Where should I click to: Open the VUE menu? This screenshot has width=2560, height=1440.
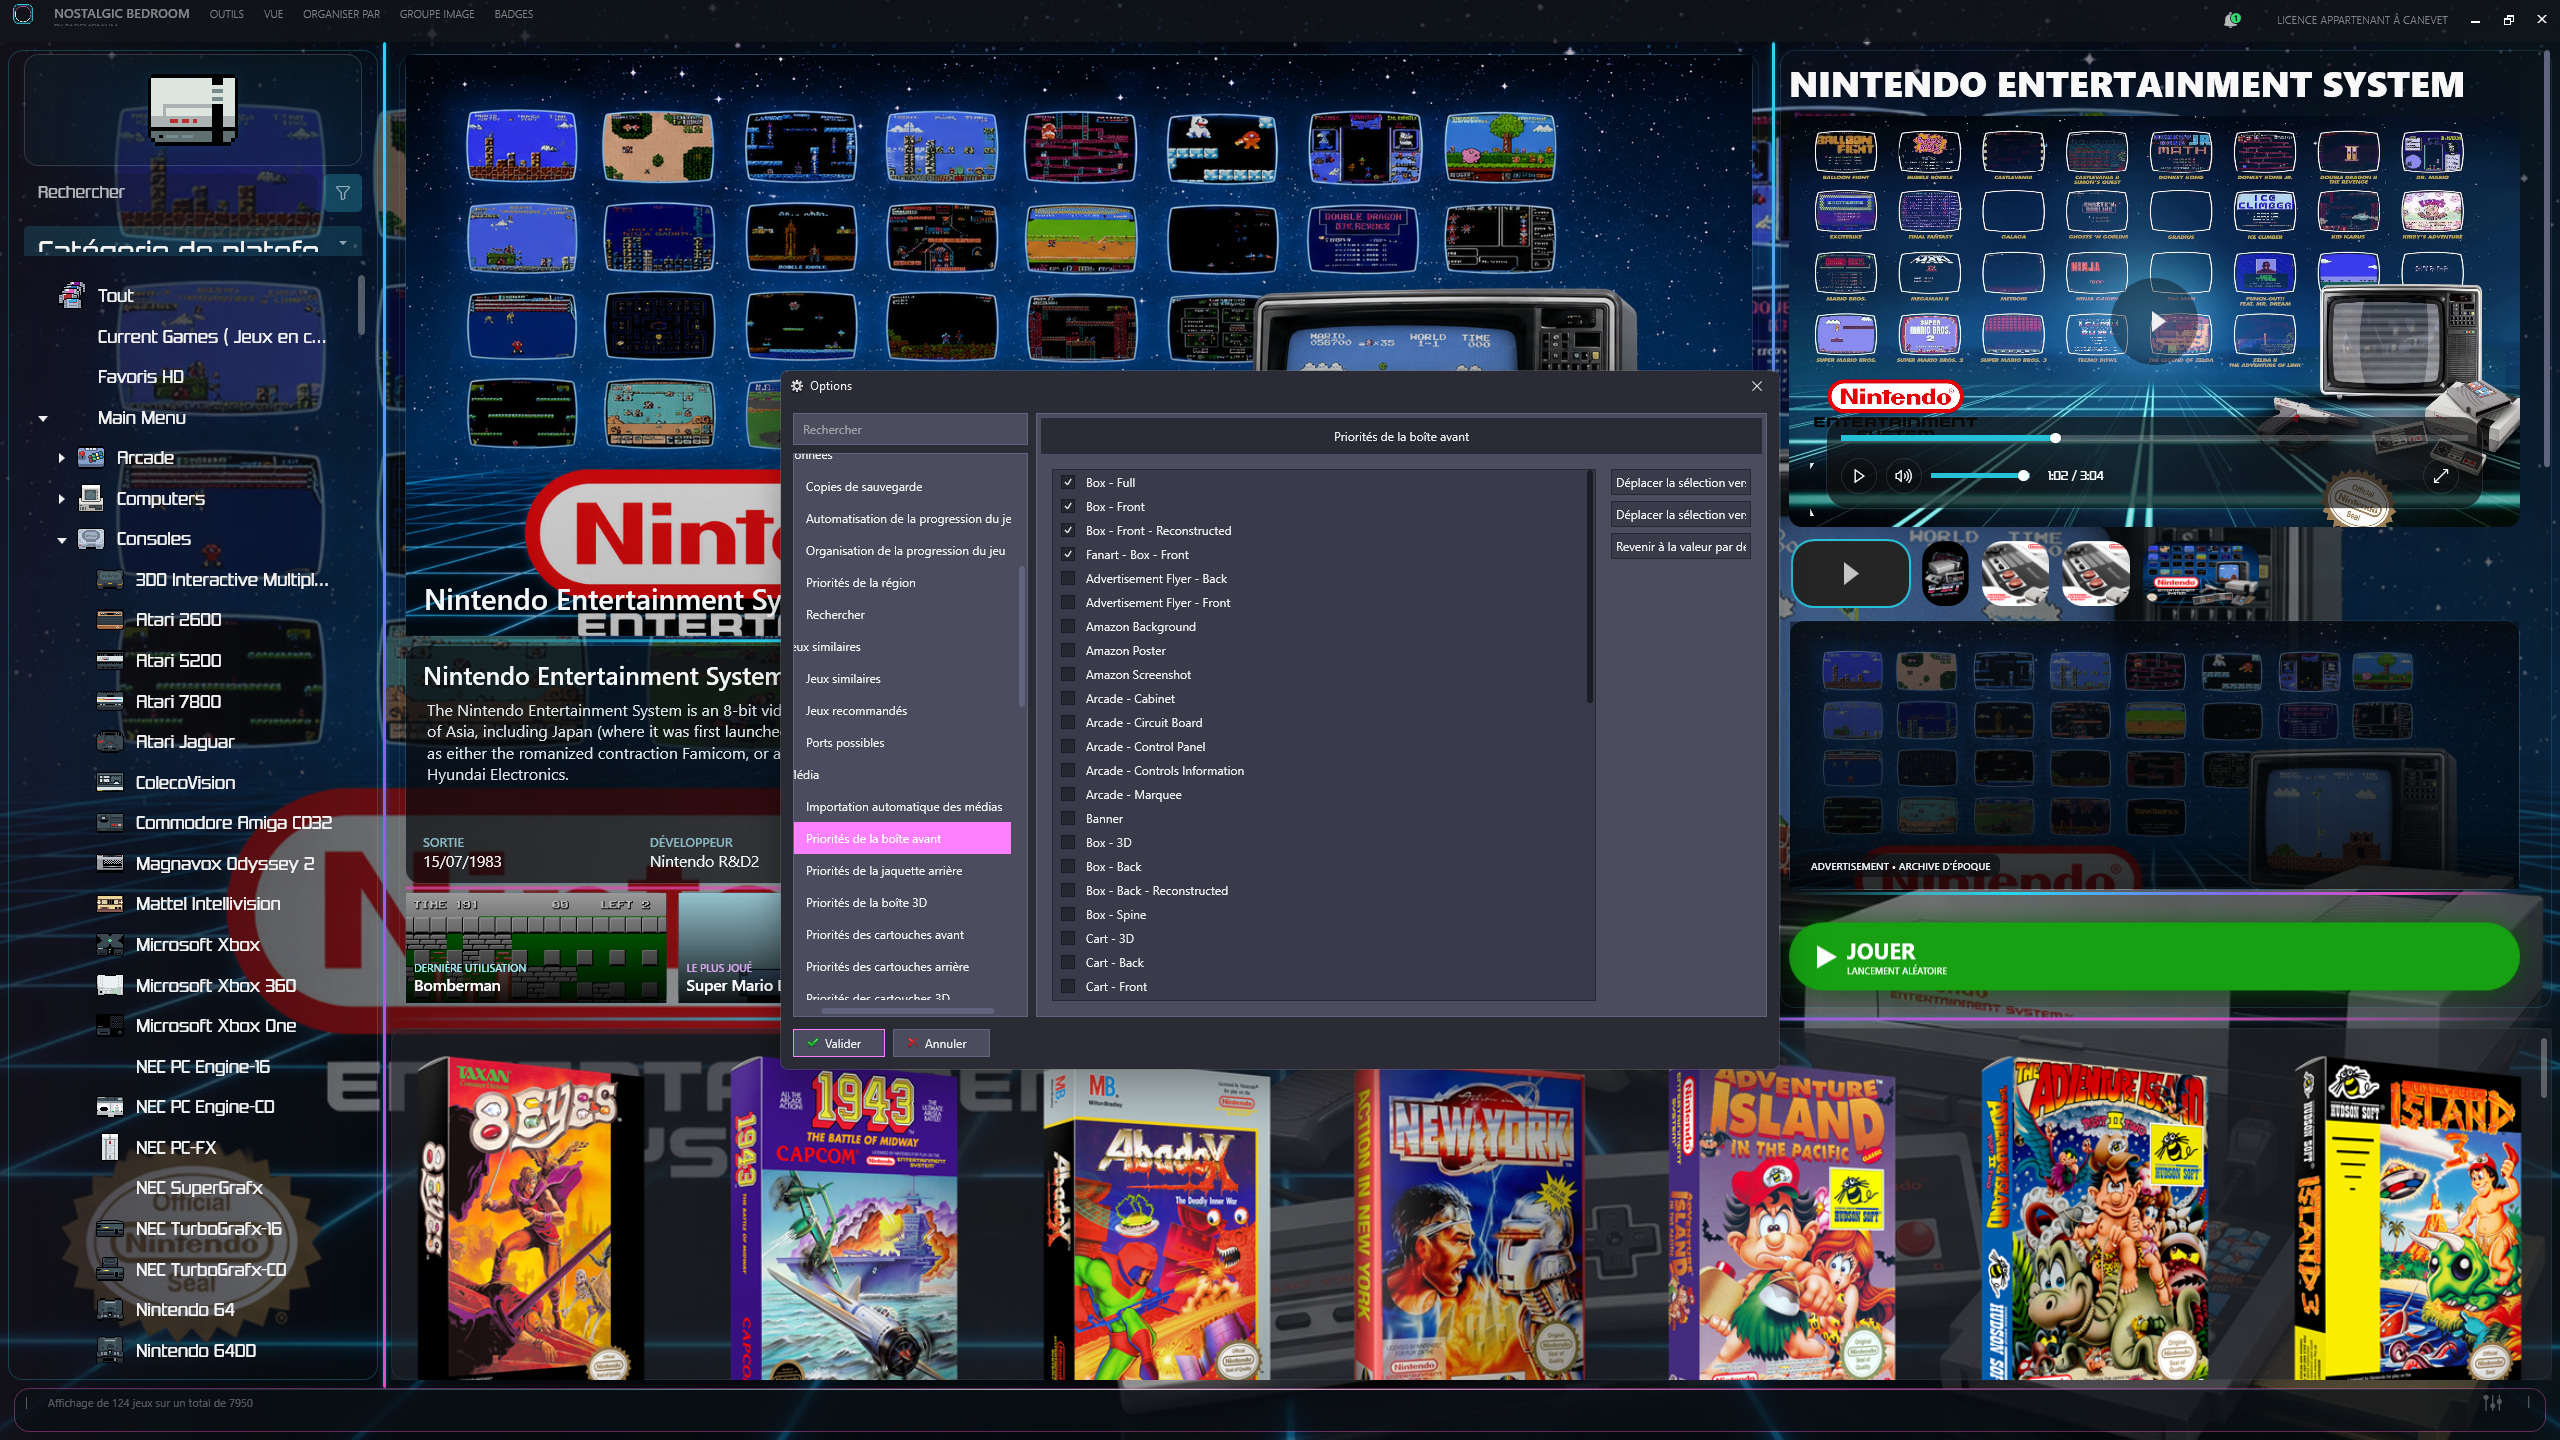[x=273, y=14]
